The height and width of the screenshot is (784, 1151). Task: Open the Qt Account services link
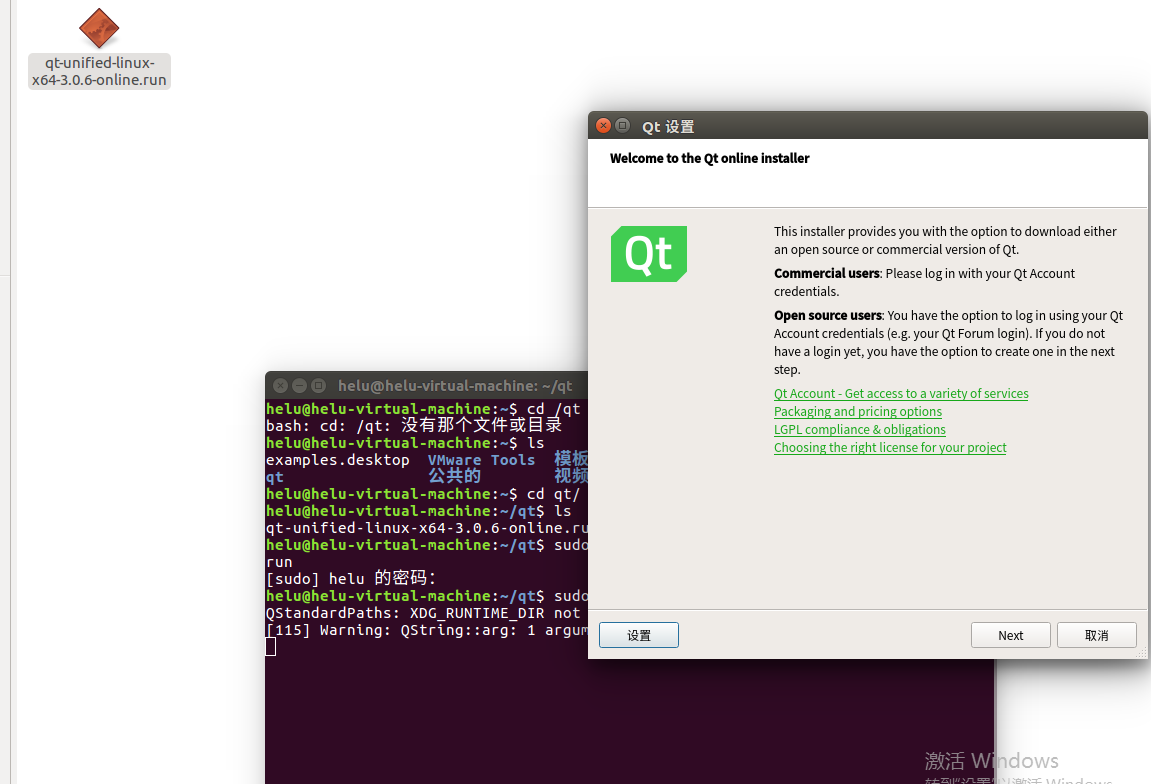901,393
